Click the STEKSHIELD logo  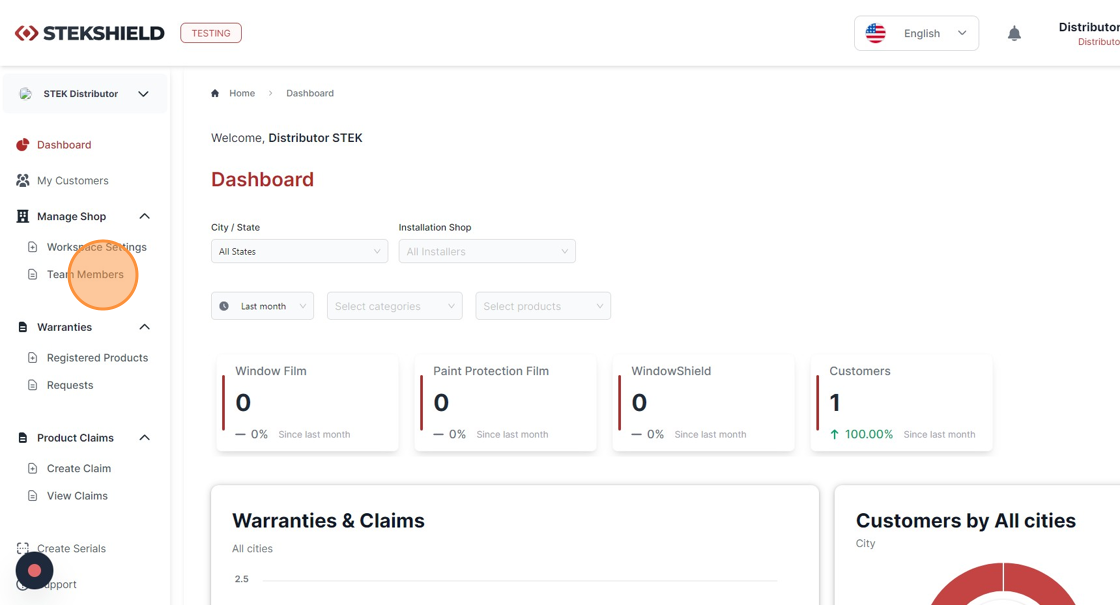89,33
